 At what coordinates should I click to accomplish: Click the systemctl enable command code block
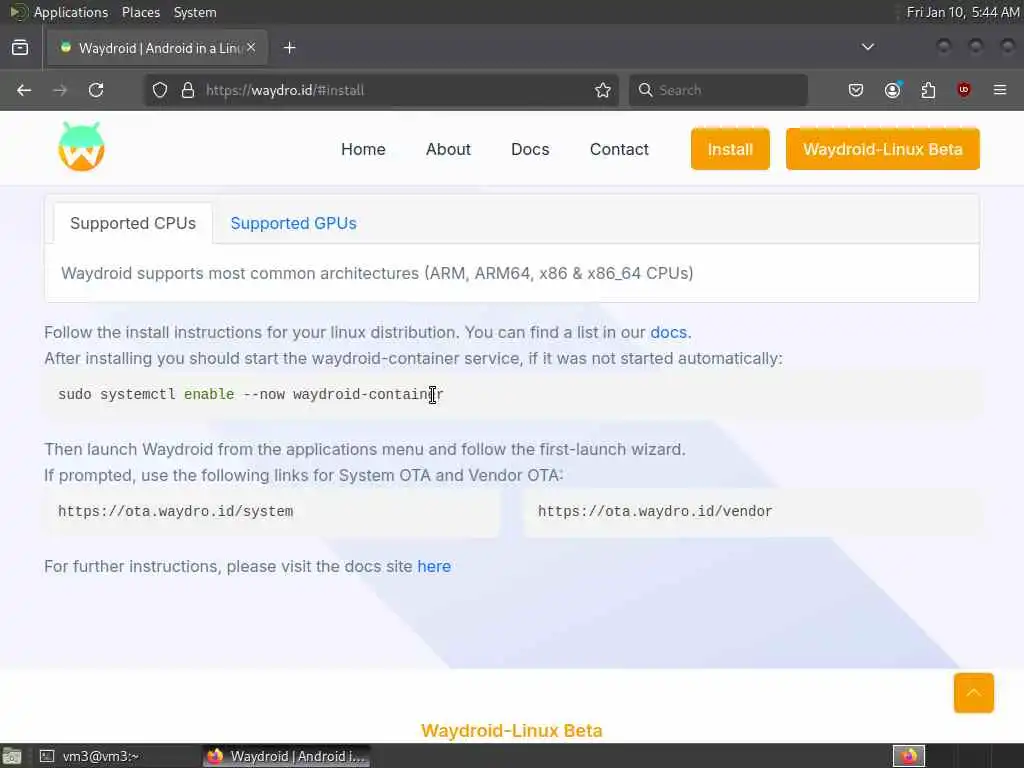click(x=512, y=394)
